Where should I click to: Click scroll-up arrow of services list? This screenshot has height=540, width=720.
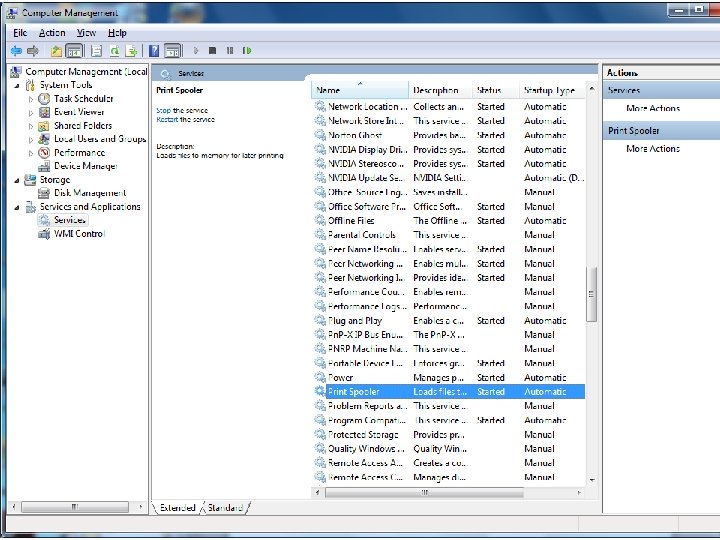[x=592, y=88]
